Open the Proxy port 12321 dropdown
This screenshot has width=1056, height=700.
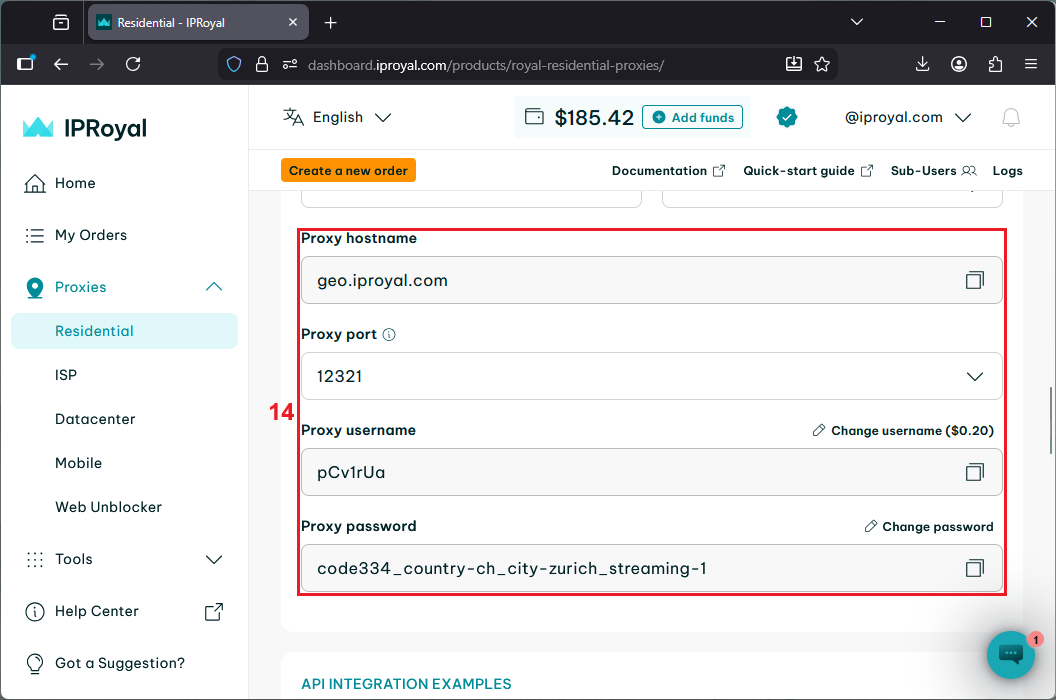pyautogui.click(x=651, y=376)
